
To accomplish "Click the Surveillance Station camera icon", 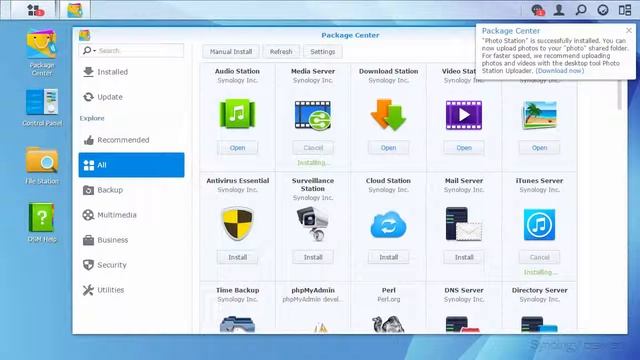I will click(x=313, y=224).
